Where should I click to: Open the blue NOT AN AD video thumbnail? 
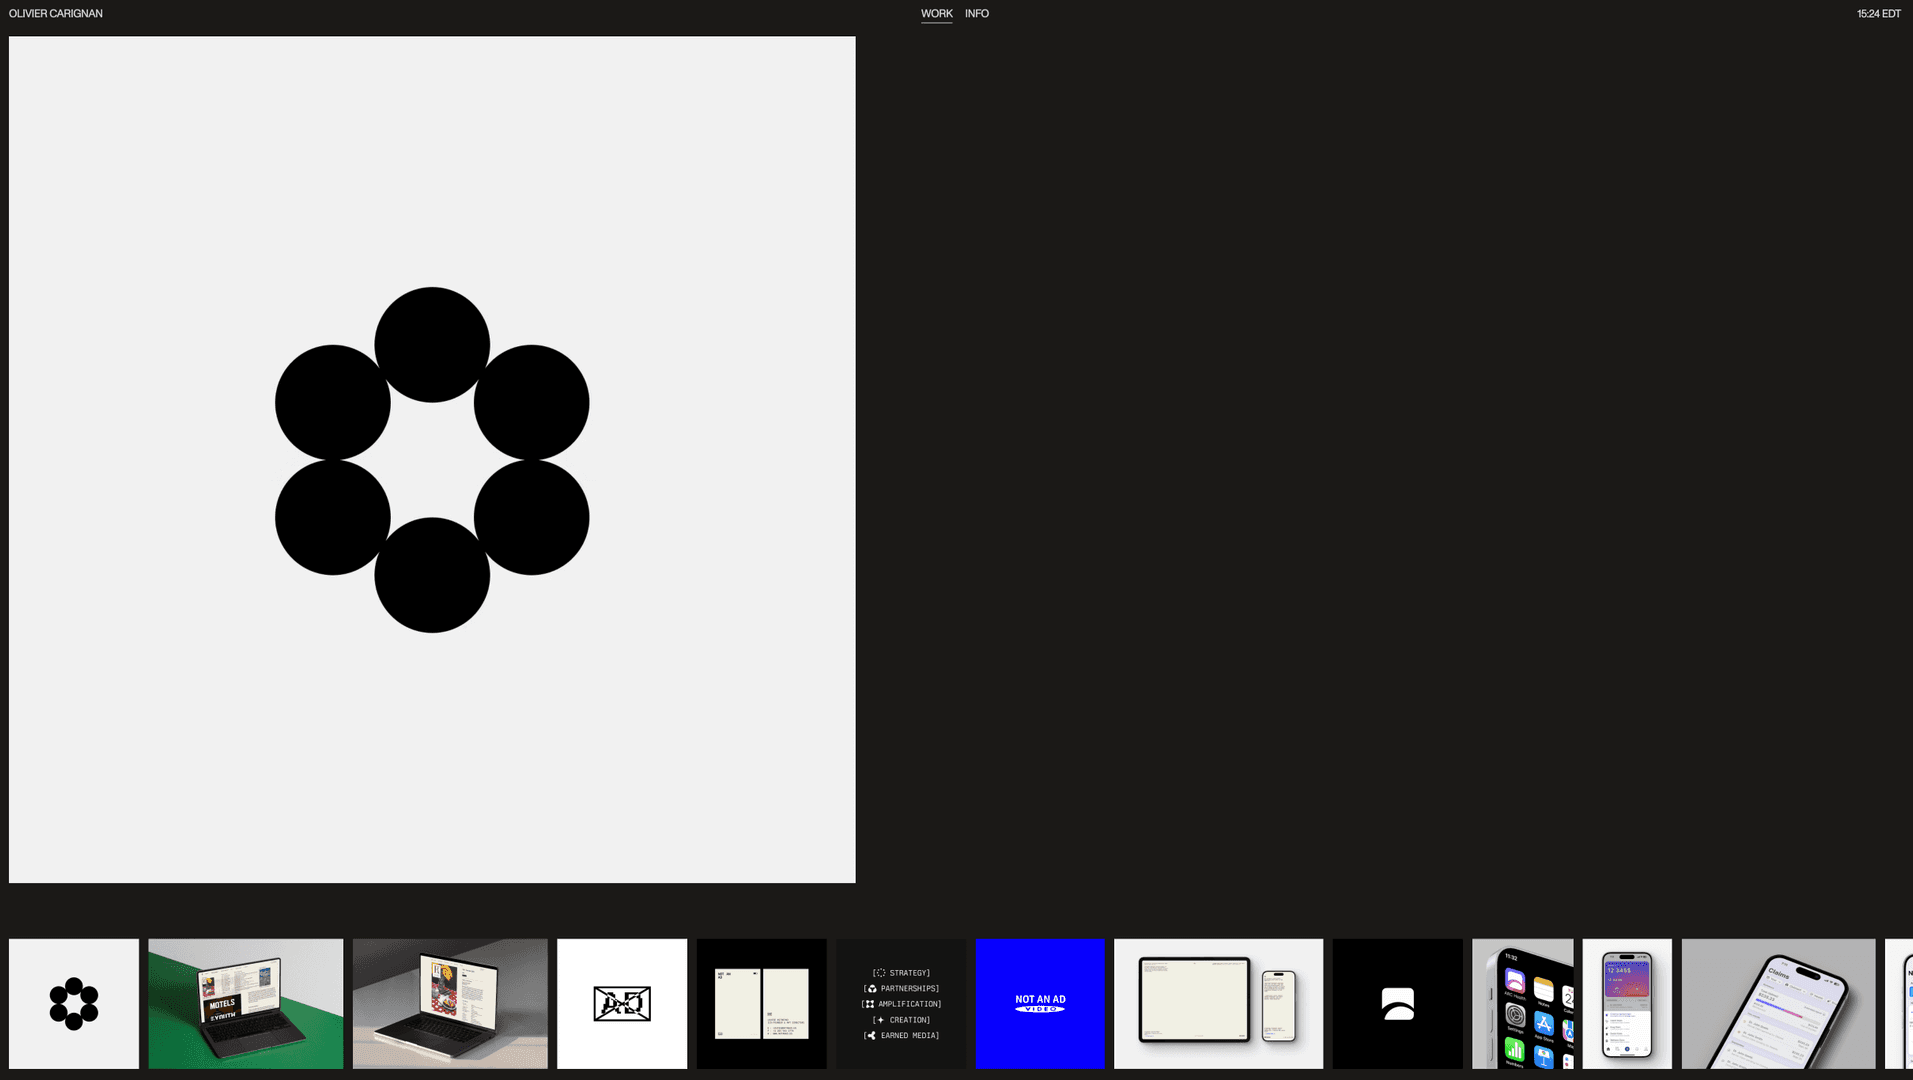(1040, 1002)
